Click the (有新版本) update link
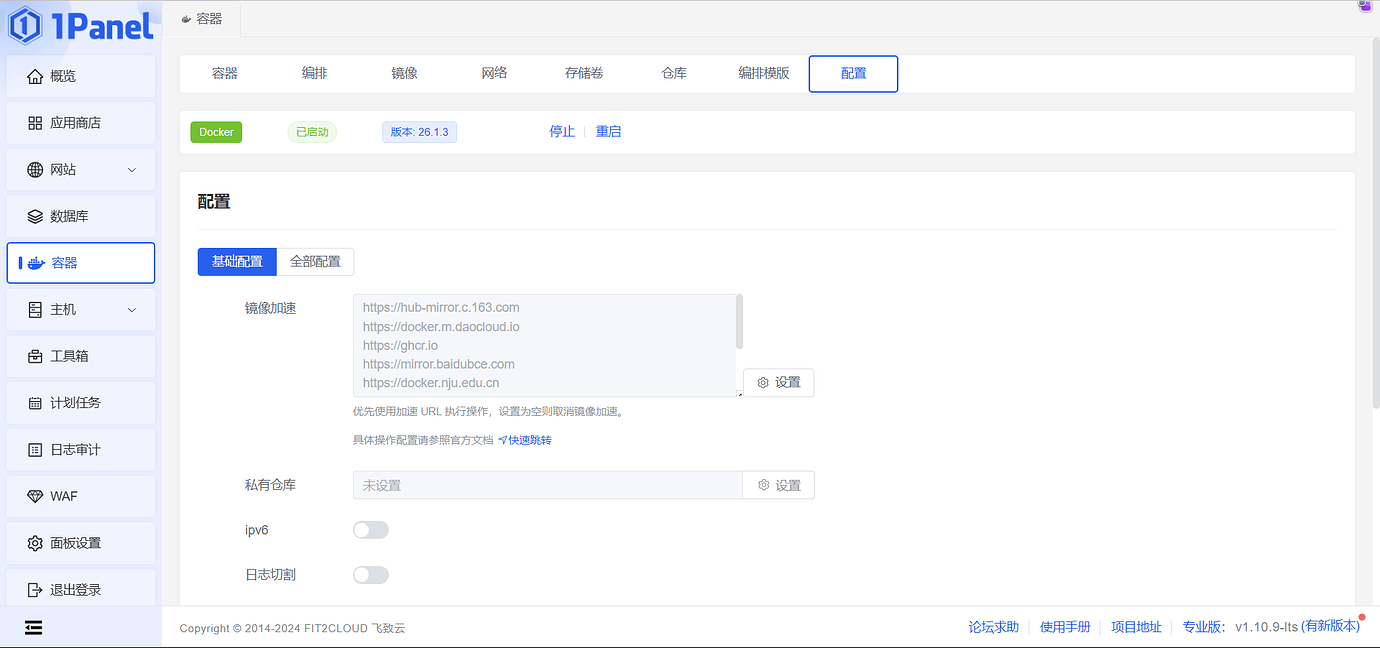The image size is (1380, 648). pos(1331,627)
